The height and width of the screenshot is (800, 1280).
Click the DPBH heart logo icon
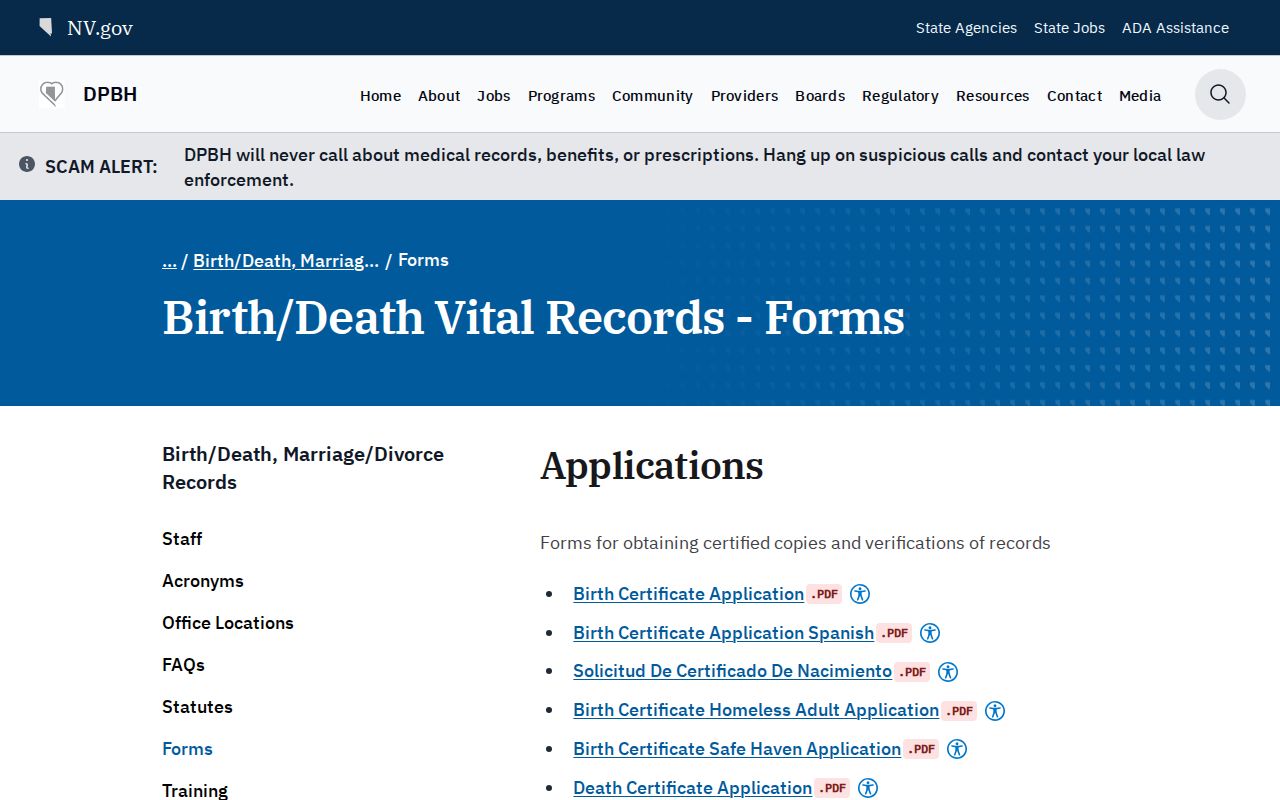pyautogui.click(x=52, y=95)
